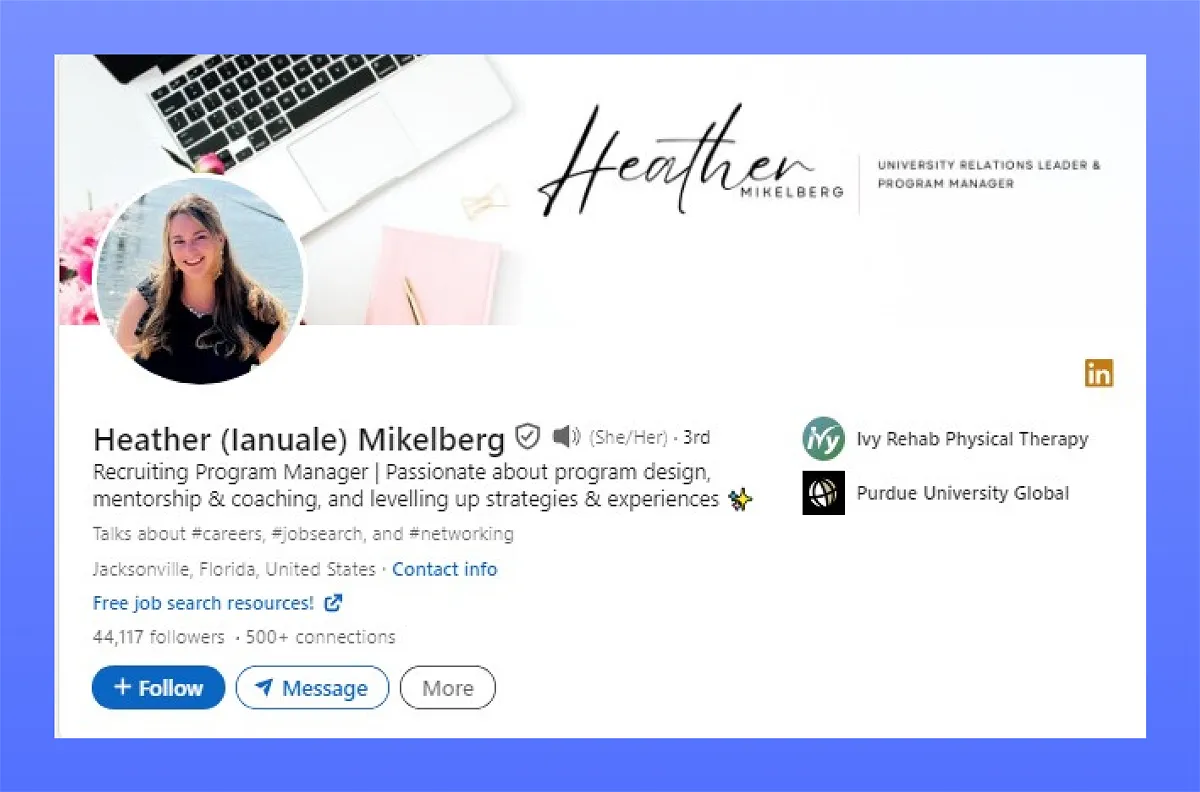
Task: Click the plus icon in Follow button
Action: pos(122,687)
